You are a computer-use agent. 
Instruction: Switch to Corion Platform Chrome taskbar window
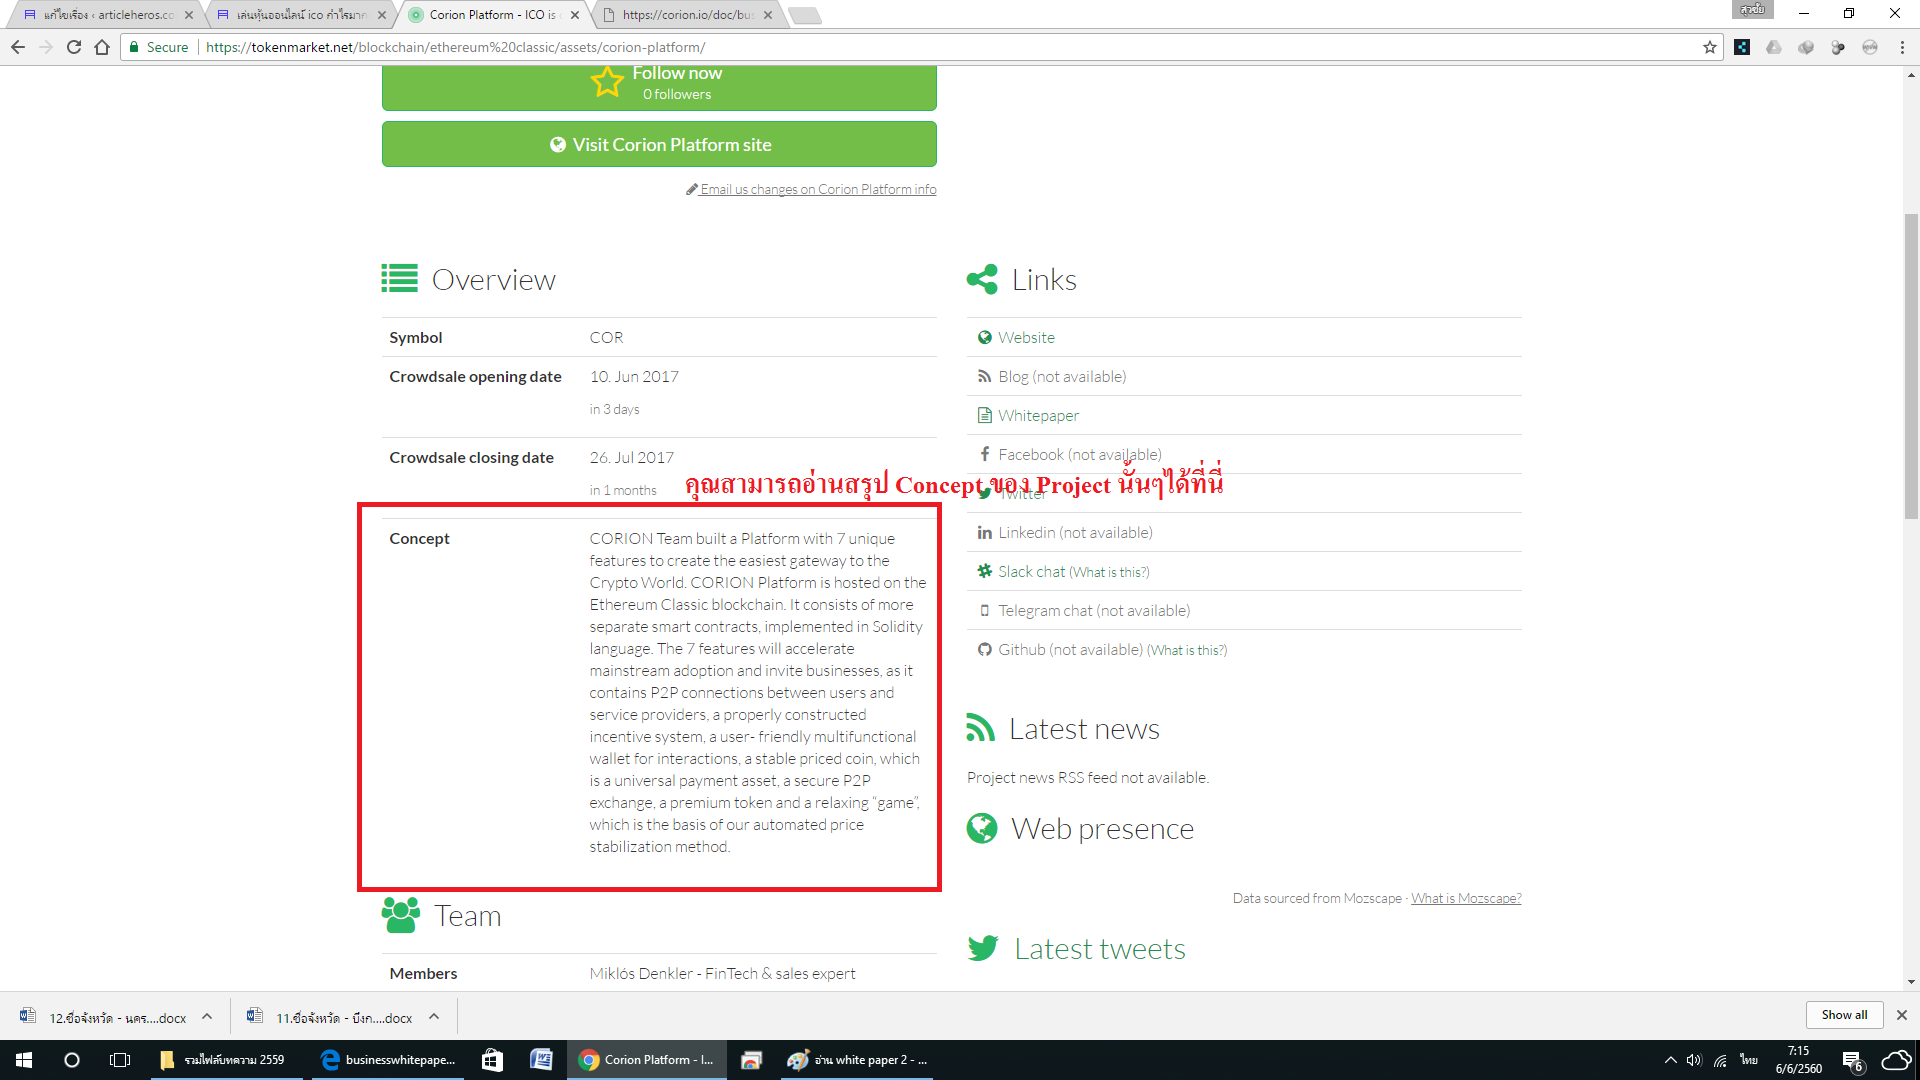click(x=648, y=1060)
